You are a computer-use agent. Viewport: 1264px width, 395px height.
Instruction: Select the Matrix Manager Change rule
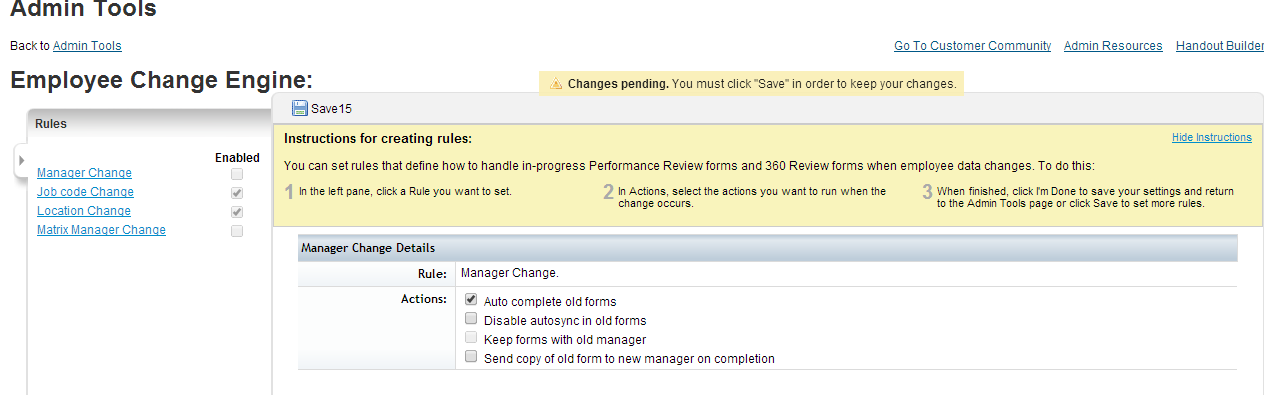(x=101, y=230)
